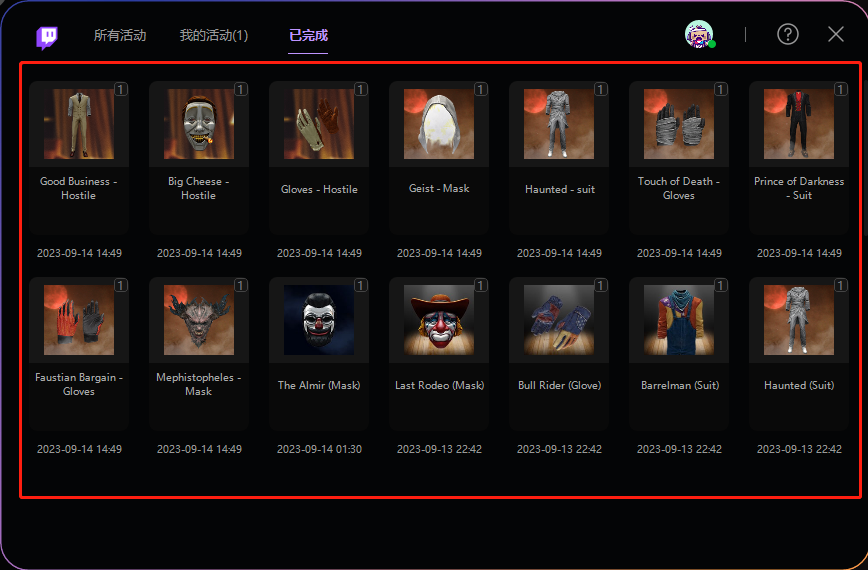Click the count badge on Prince of Darkness card
The width and height of the screenshot is (868, 570).
840,89
